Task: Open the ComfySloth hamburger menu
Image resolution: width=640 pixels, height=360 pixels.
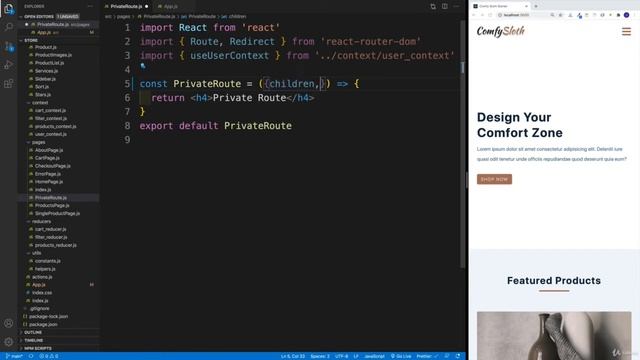Action: pyautogui.click(x=626, y=31)
